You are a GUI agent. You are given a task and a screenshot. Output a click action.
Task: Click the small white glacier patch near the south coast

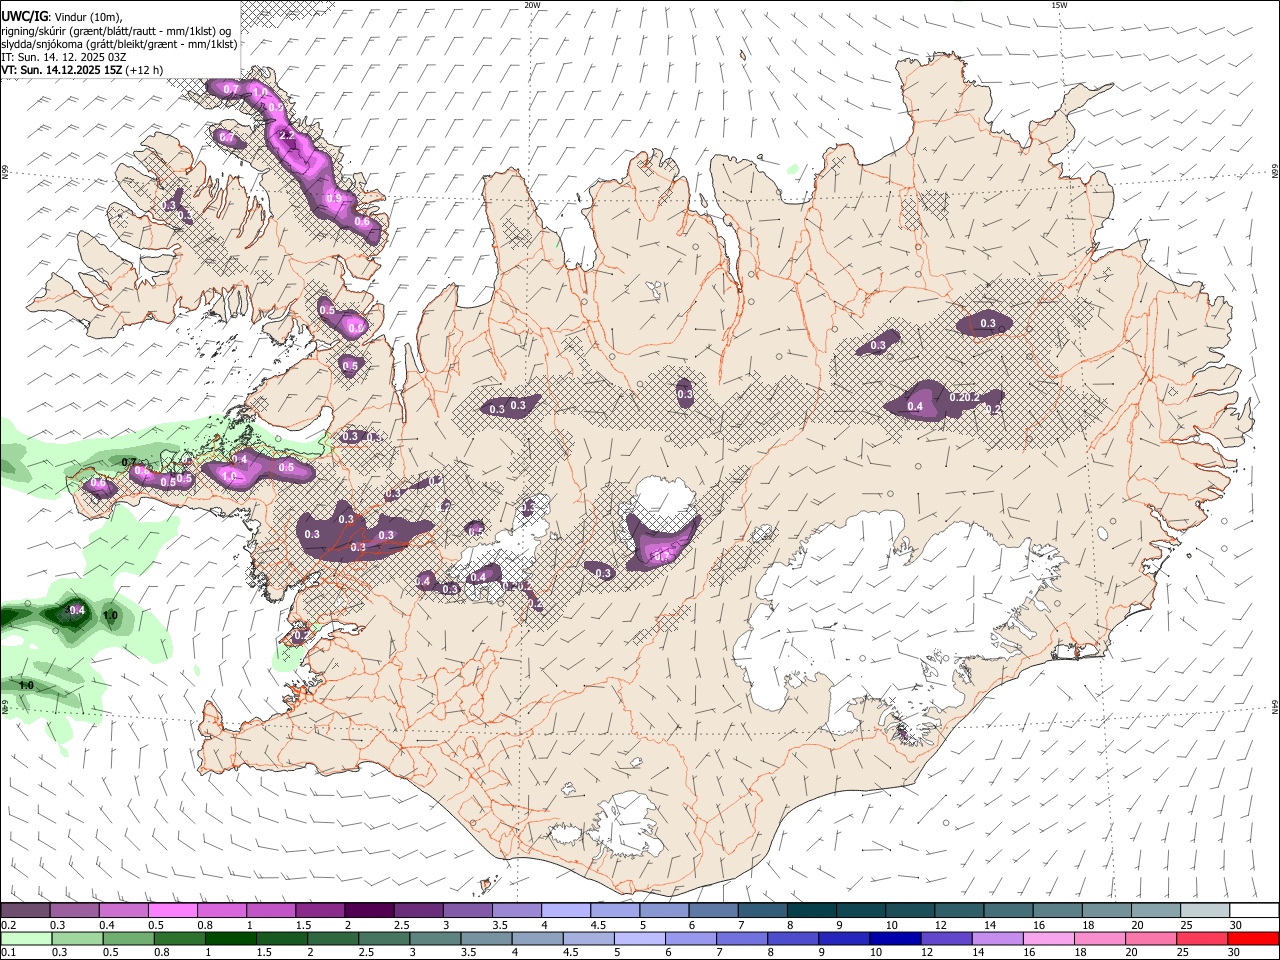[628, 825]
